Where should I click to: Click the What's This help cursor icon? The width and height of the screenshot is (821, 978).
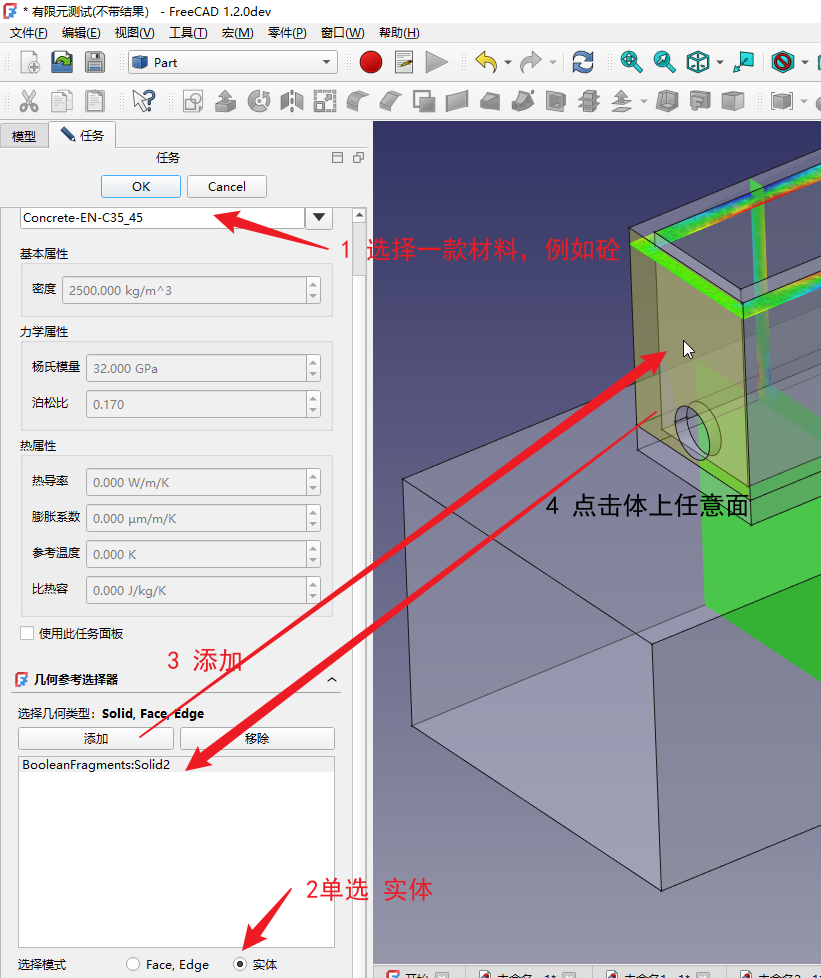[144, 101]
